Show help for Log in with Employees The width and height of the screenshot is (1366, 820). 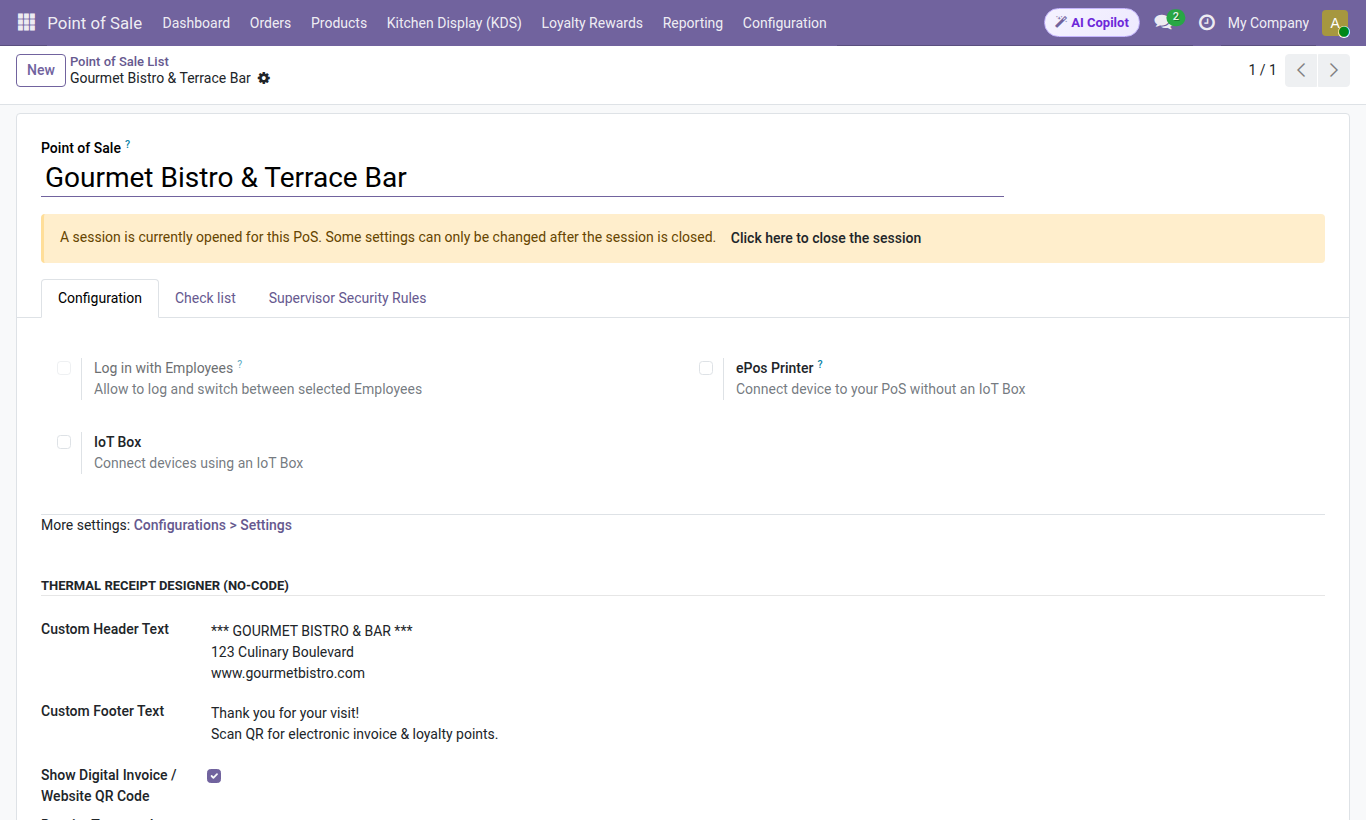pos(240,364)
